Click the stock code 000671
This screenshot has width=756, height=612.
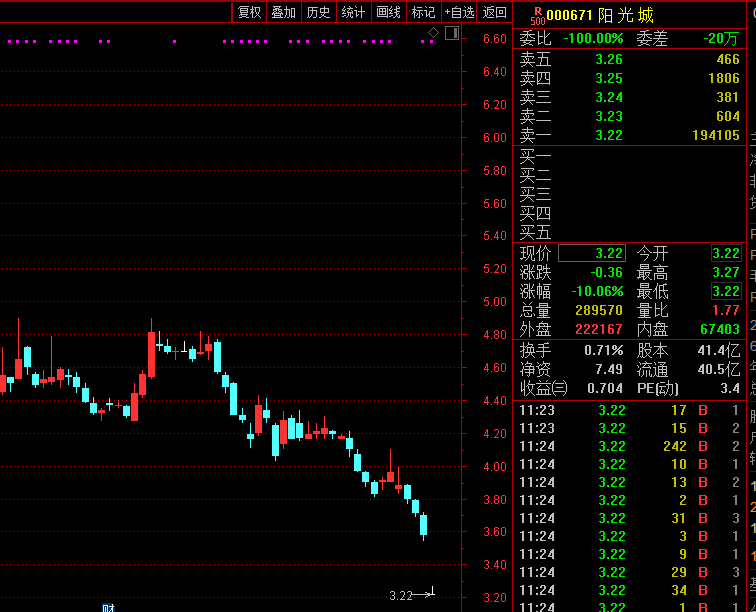coord(569,15)
